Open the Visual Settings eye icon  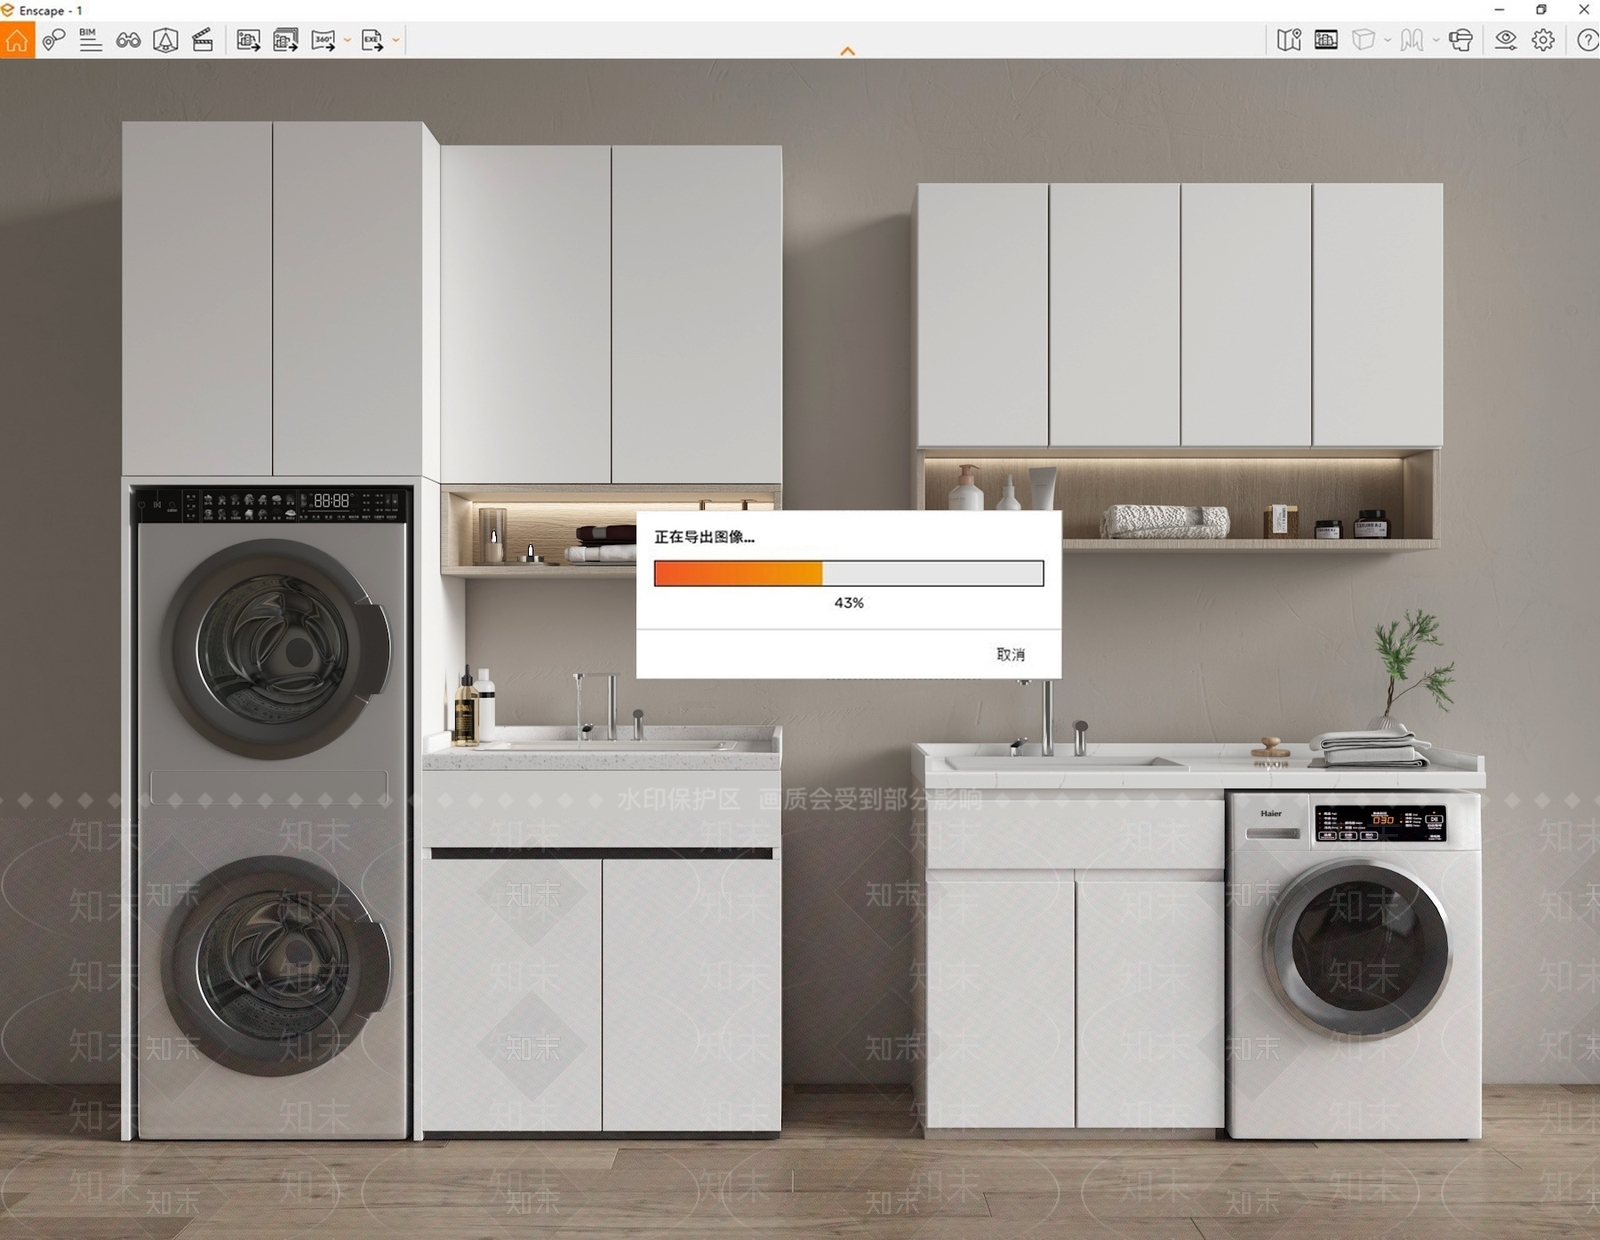tap(1505, 40)
